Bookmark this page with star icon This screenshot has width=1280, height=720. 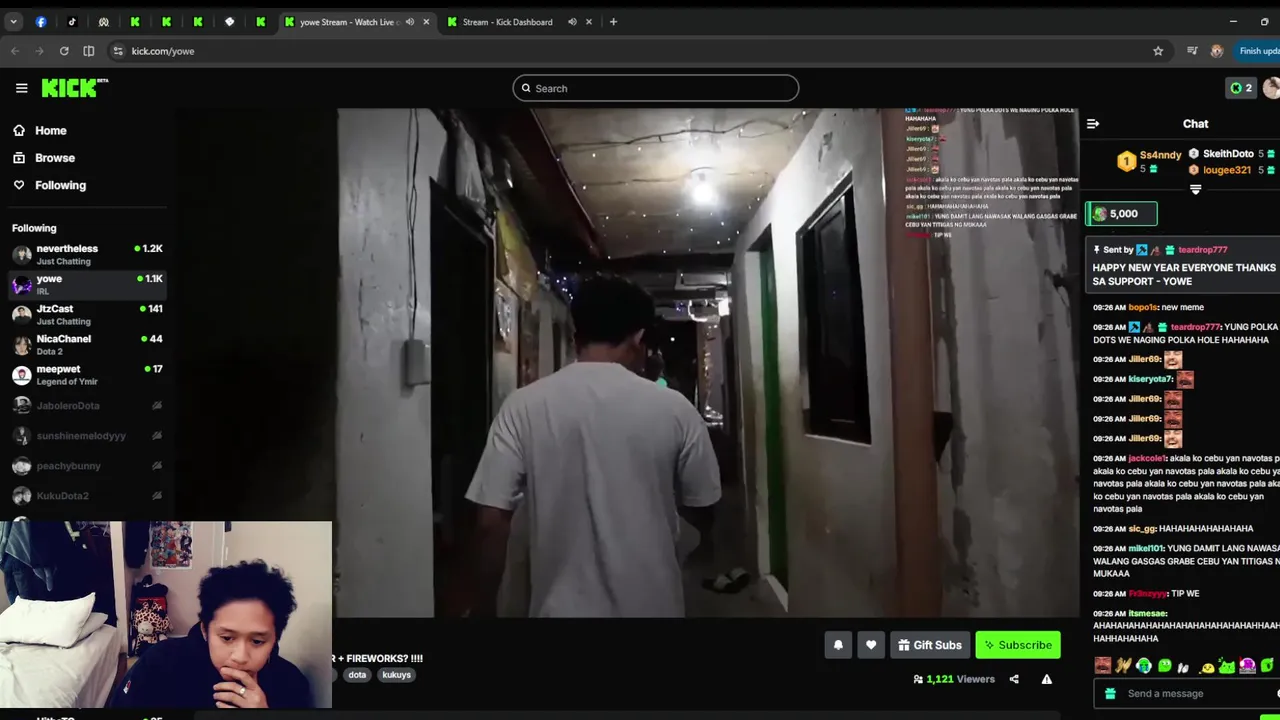coord(1158,51)
